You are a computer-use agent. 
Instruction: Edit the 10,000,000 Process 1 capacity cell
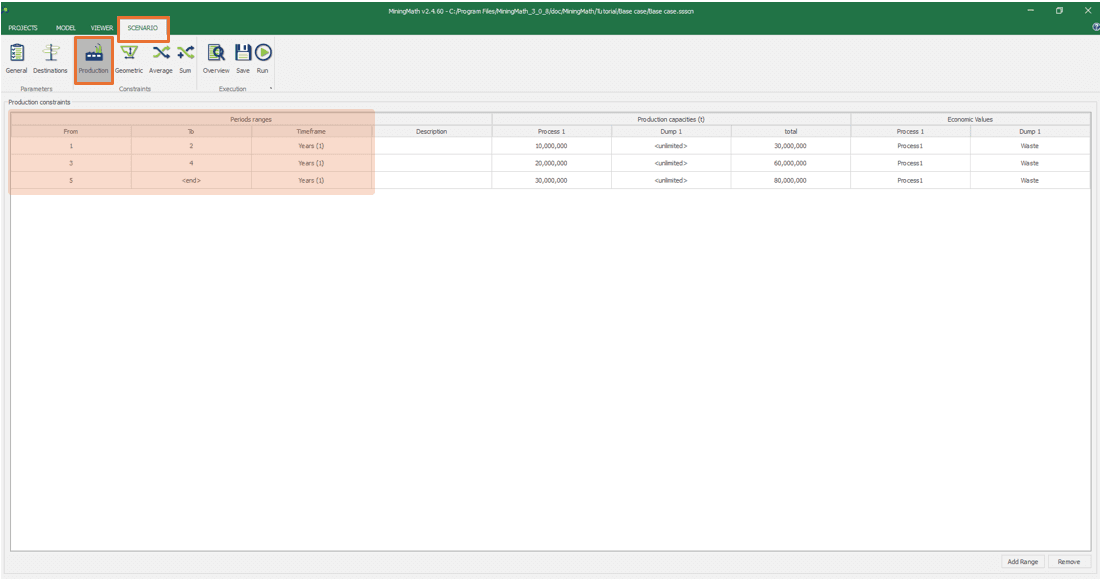tap(553, 146)
